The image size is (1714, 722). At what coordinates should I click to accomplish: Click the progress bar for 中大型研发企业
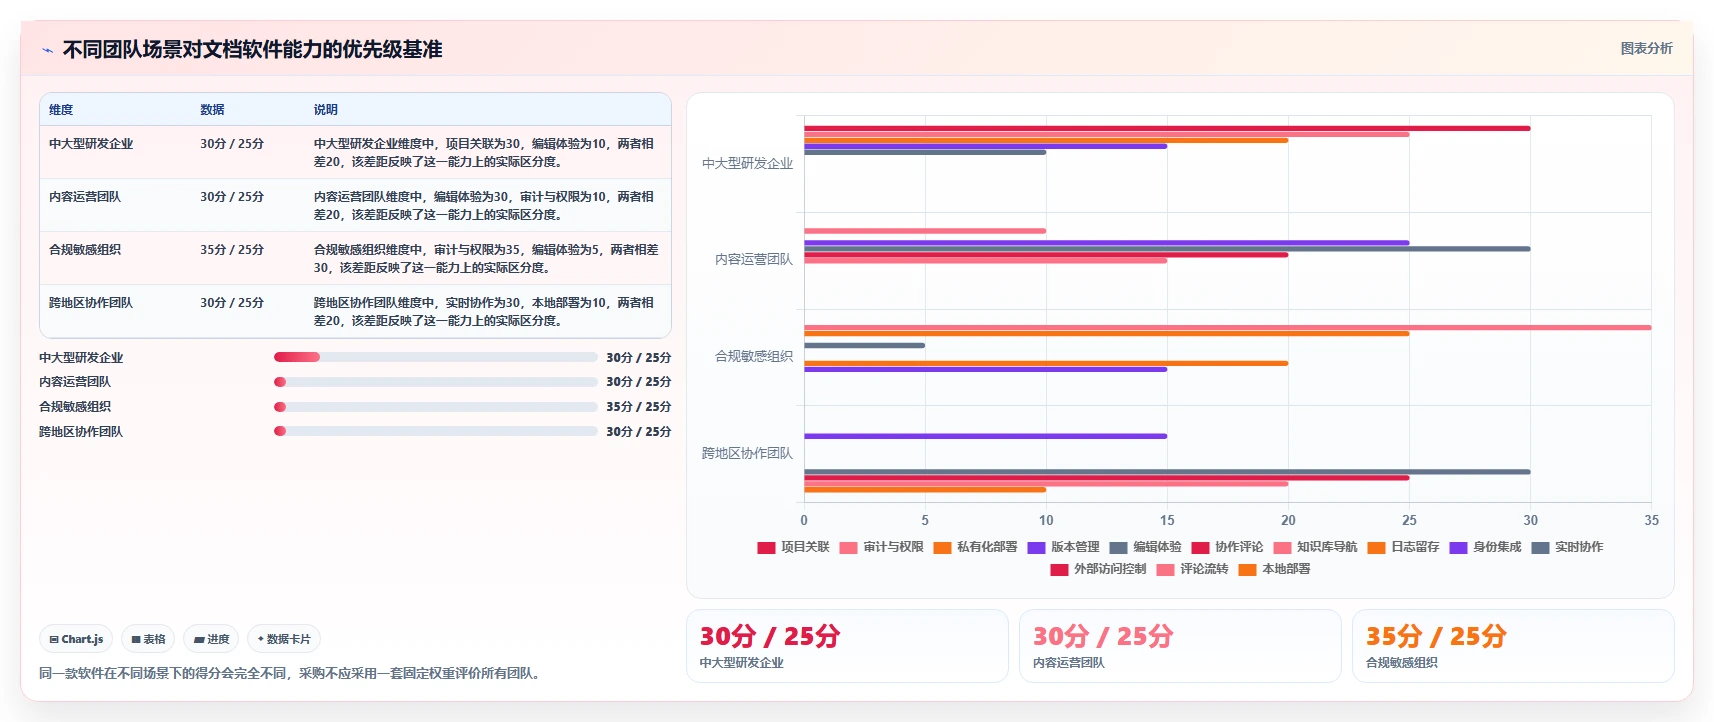pyautogui.click(x=435, y=357)
